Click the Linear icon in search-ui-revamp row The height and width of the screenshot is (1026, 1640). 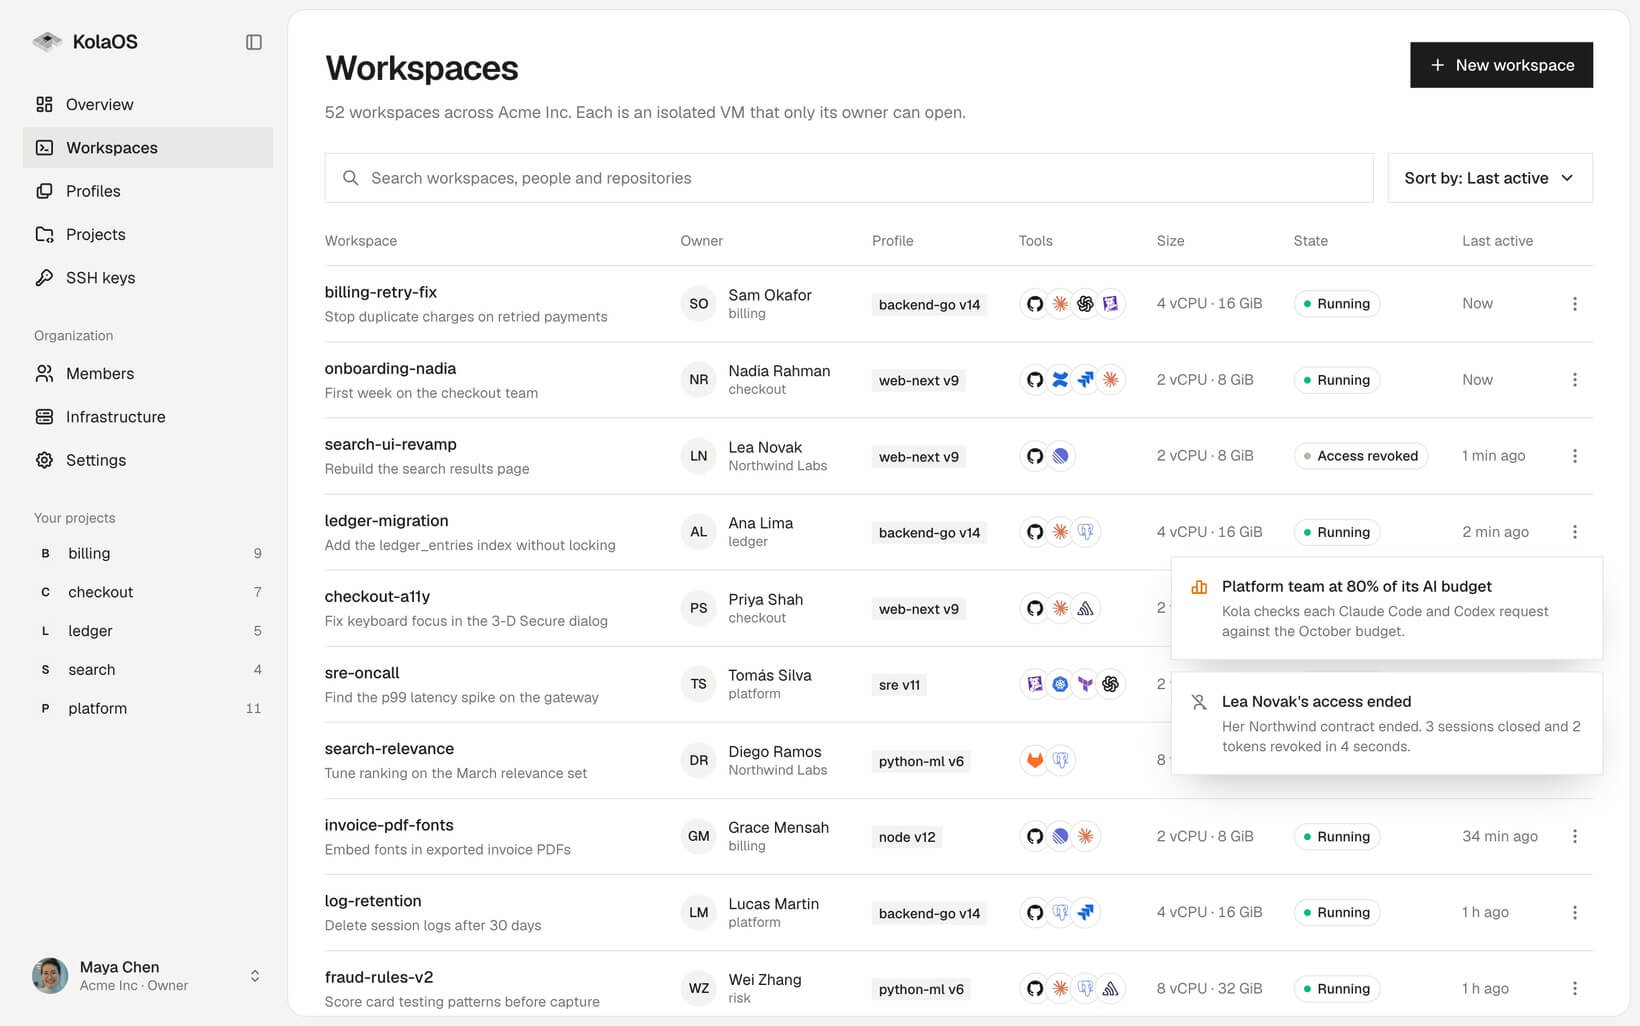(1060, 456)
